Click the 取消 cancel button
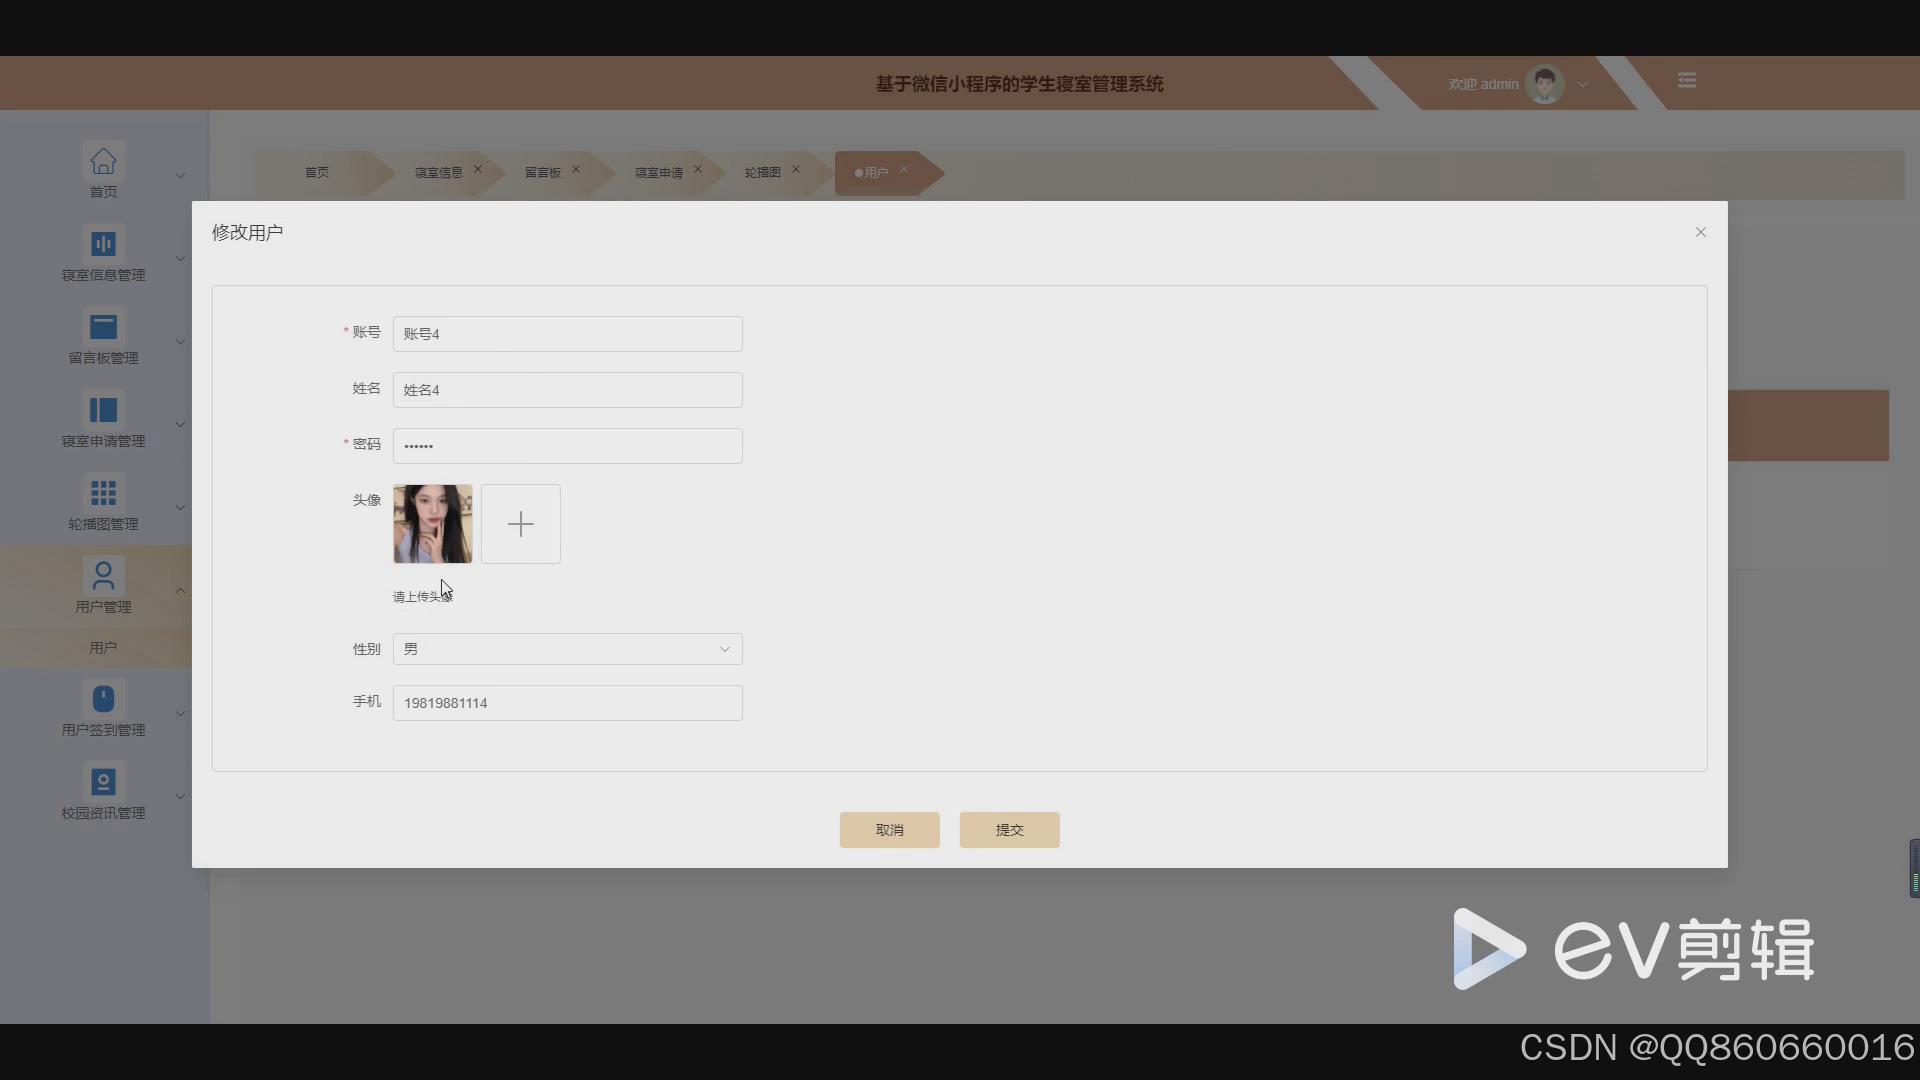1920x1080 pixels. 889,830
